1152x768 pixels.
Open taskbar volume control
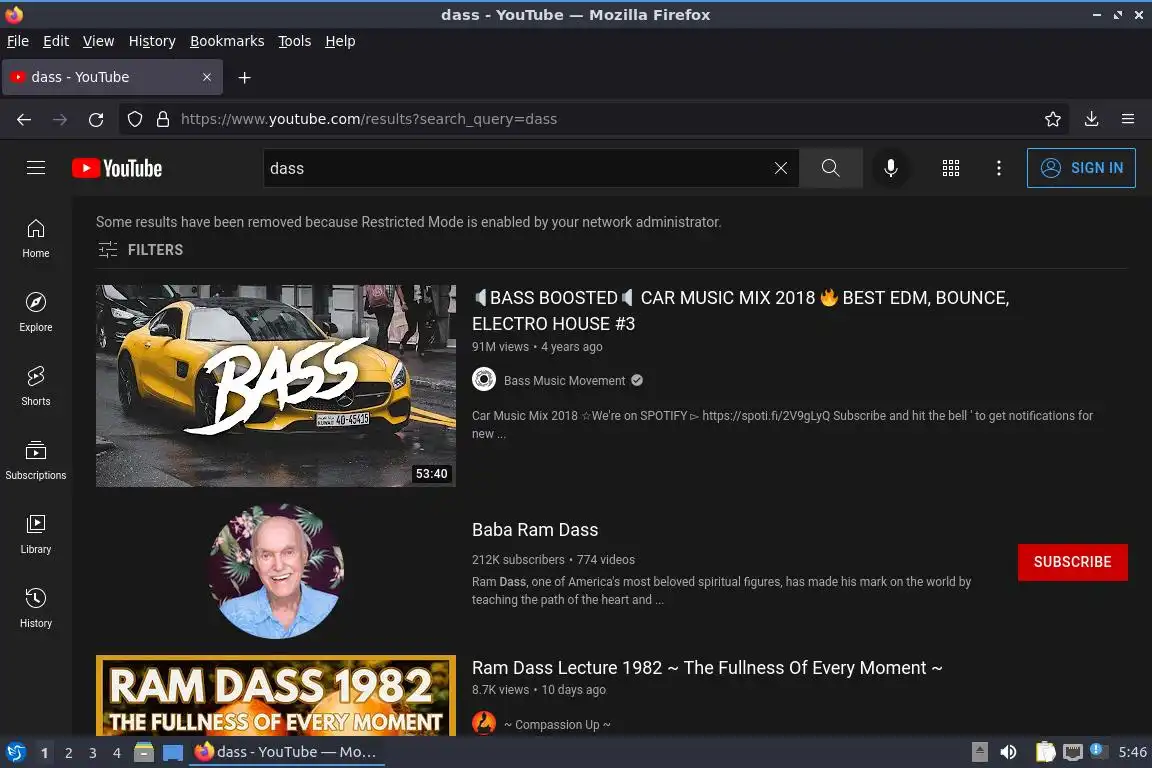[1008, 753]
